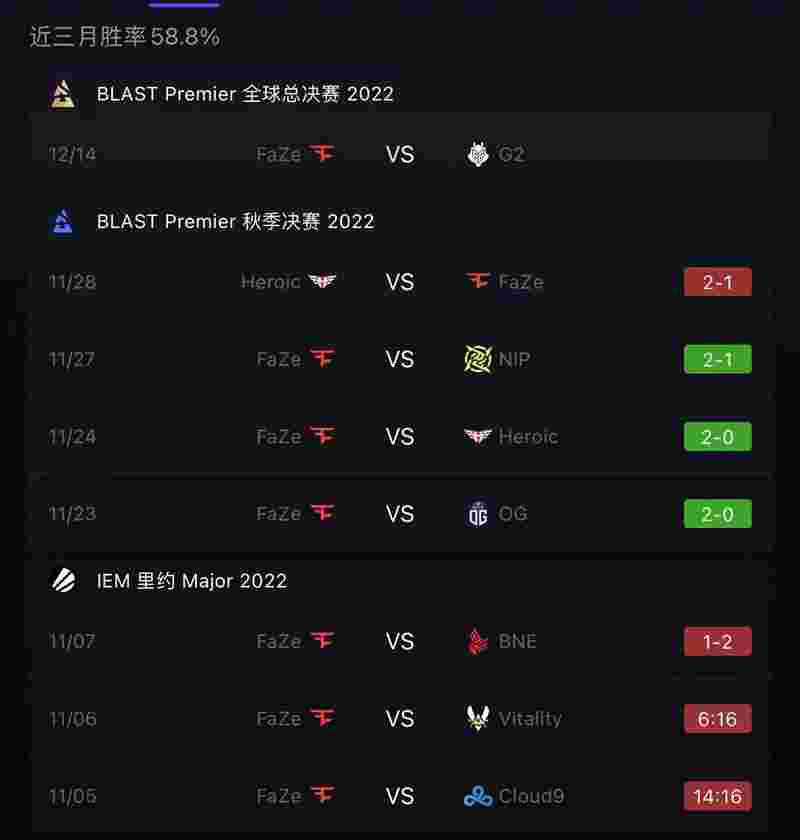Click the G2 team logo
800x840 pixels.
click(477, 154)
